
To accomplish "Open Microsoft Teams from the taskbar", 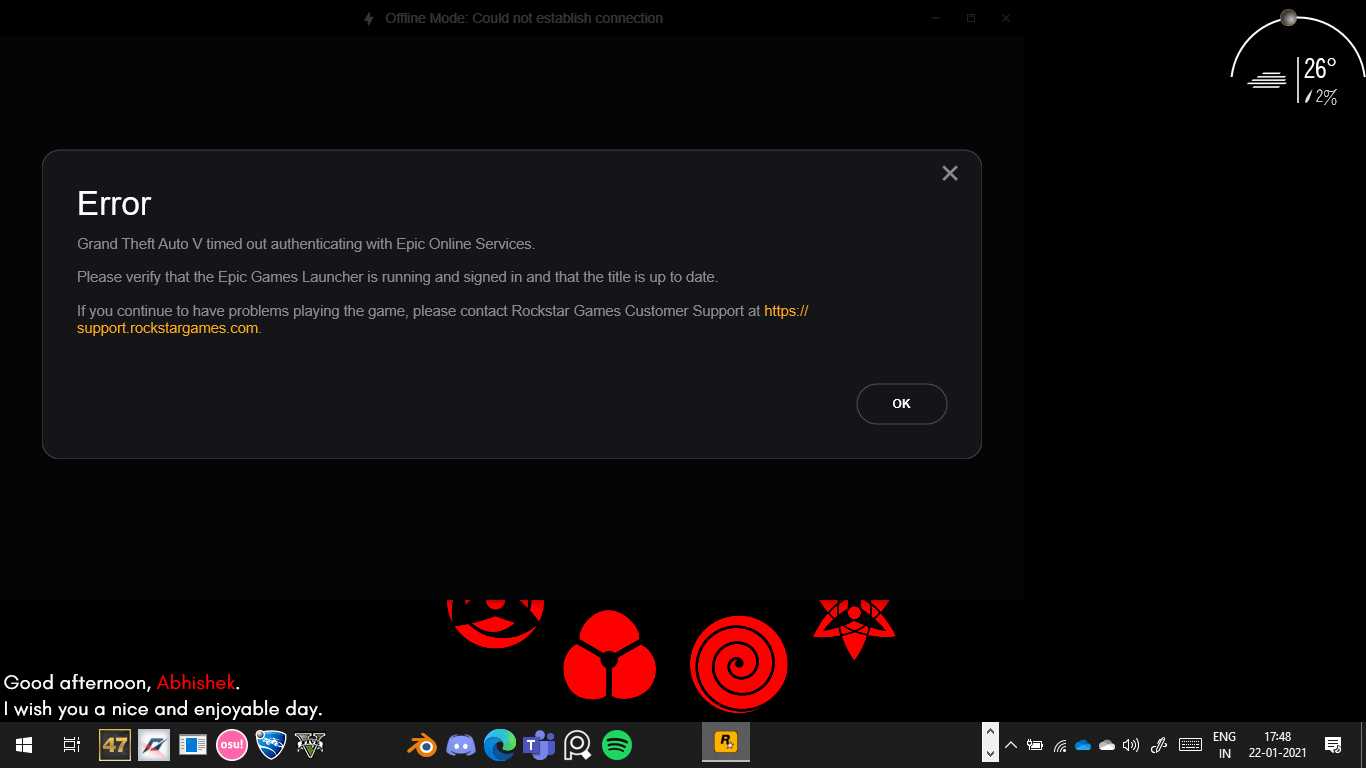I will pyautogui.click(x=538, y=744).
